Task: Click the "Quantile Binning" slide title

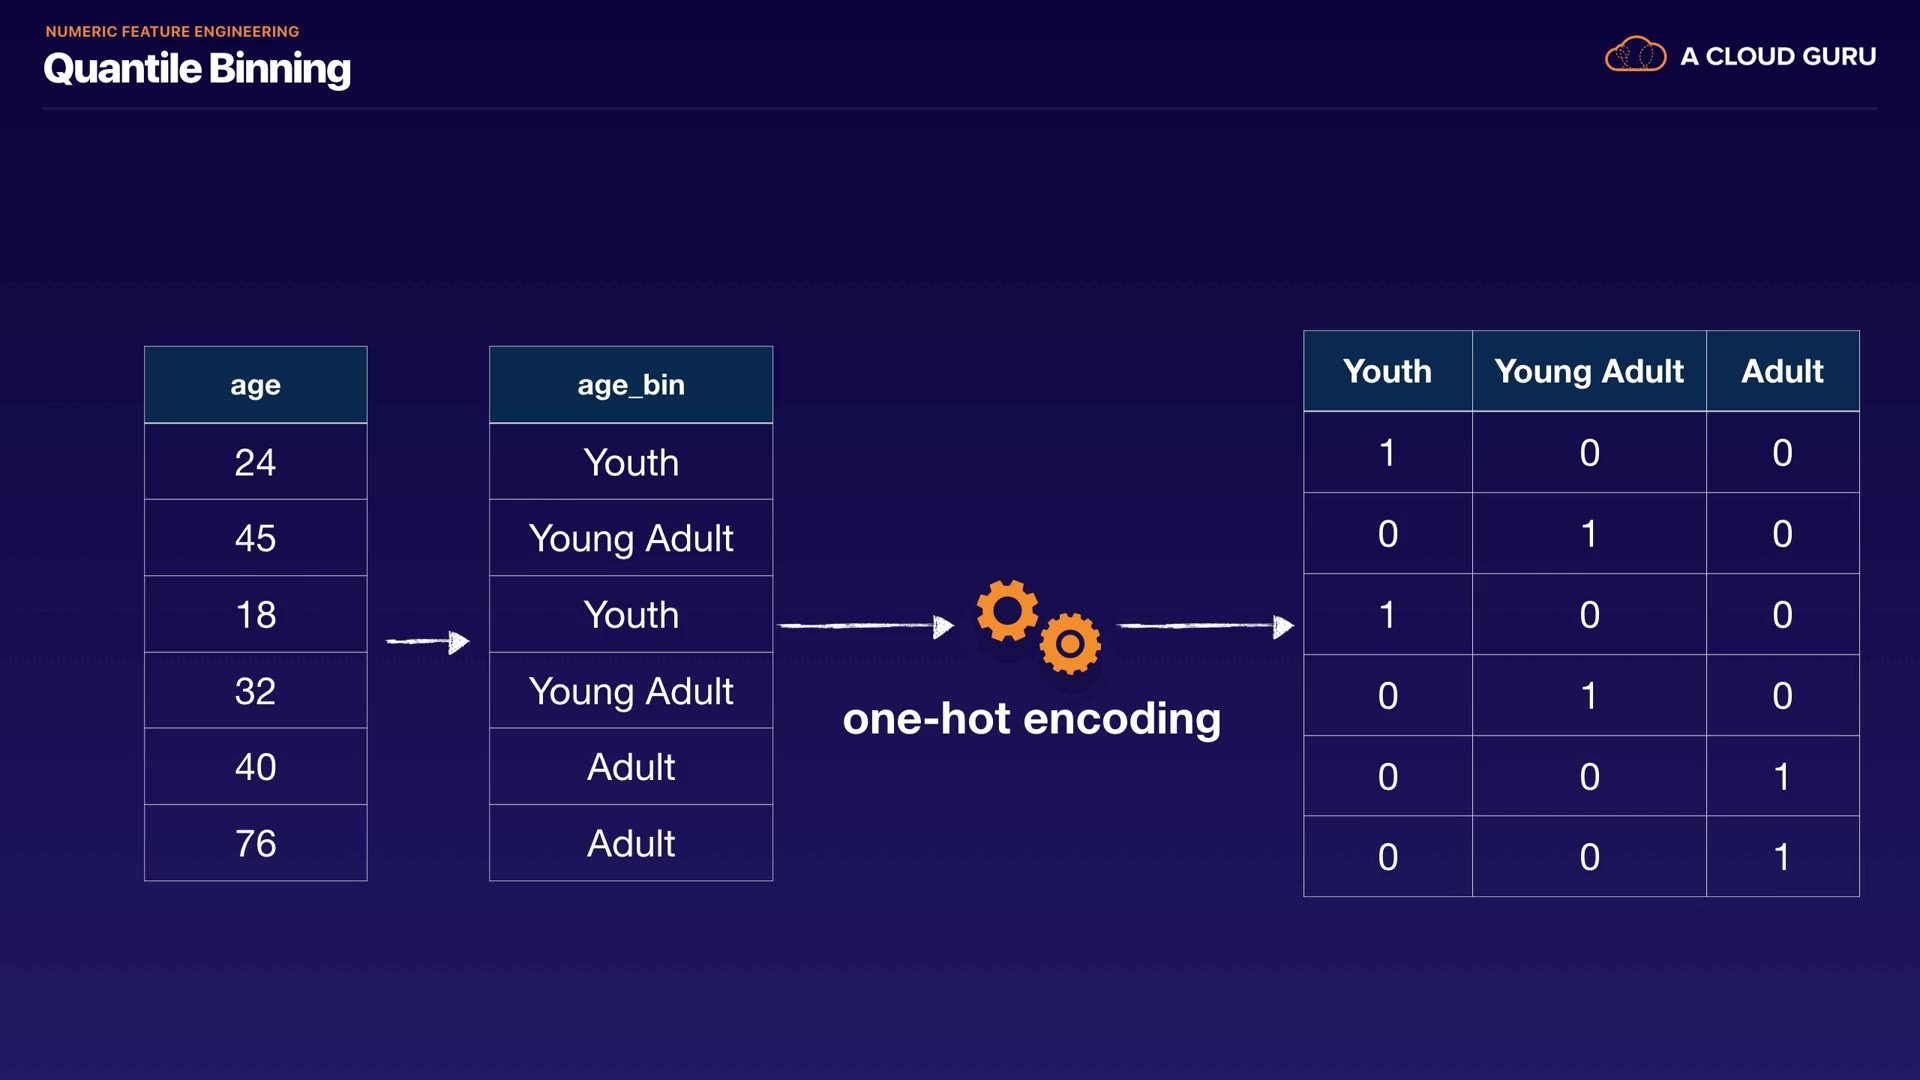Action: (197, 69)
